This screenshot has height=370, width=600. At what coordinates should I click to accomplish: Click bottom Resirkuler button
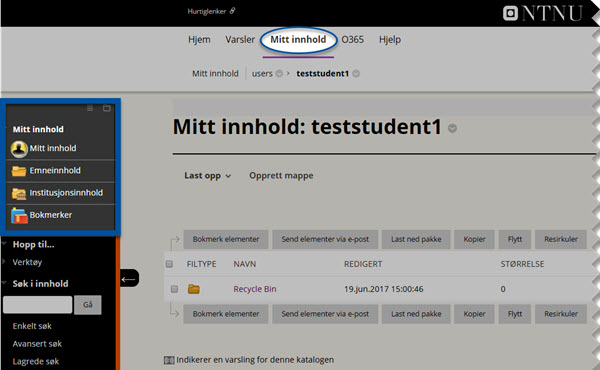561,314
